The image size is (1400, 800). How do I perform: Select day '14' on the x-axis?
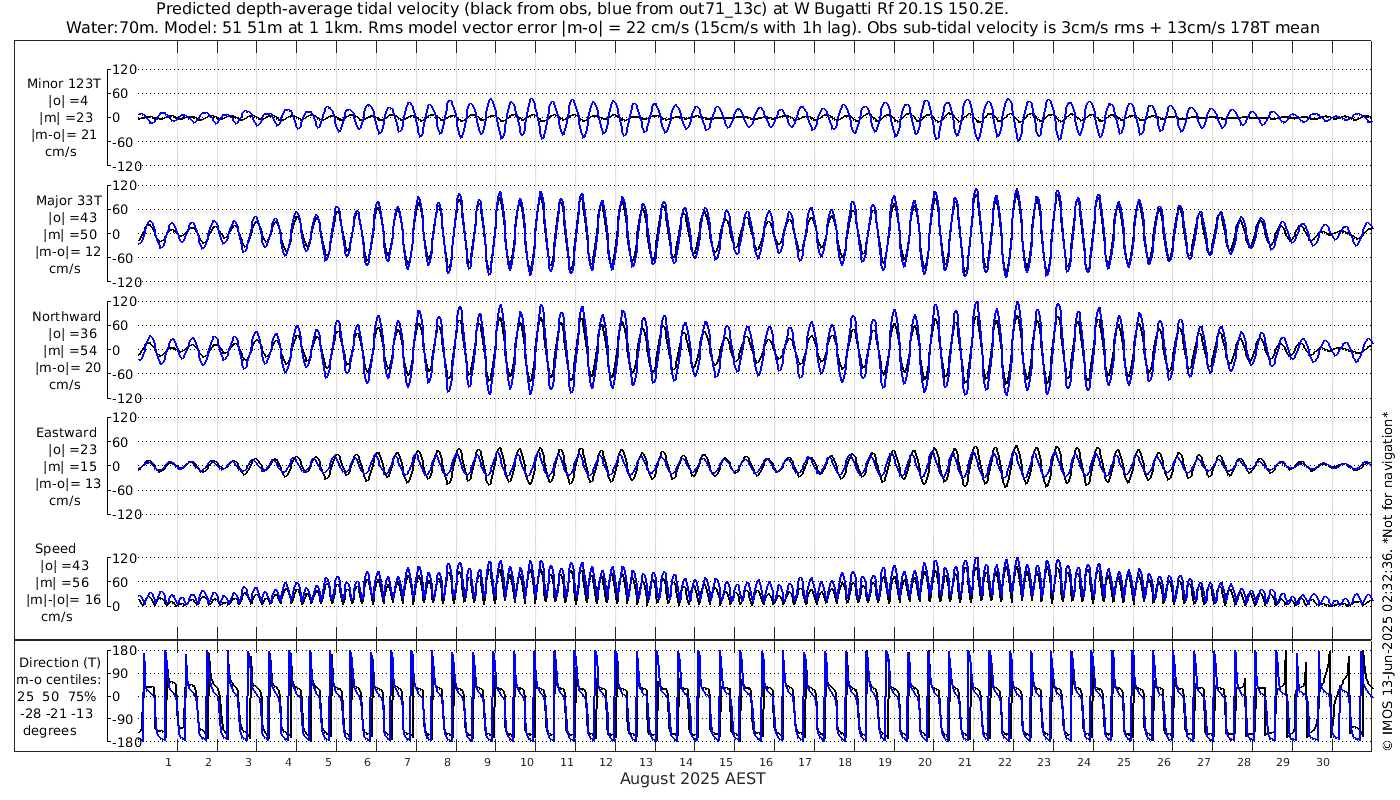tap(686, 762)
